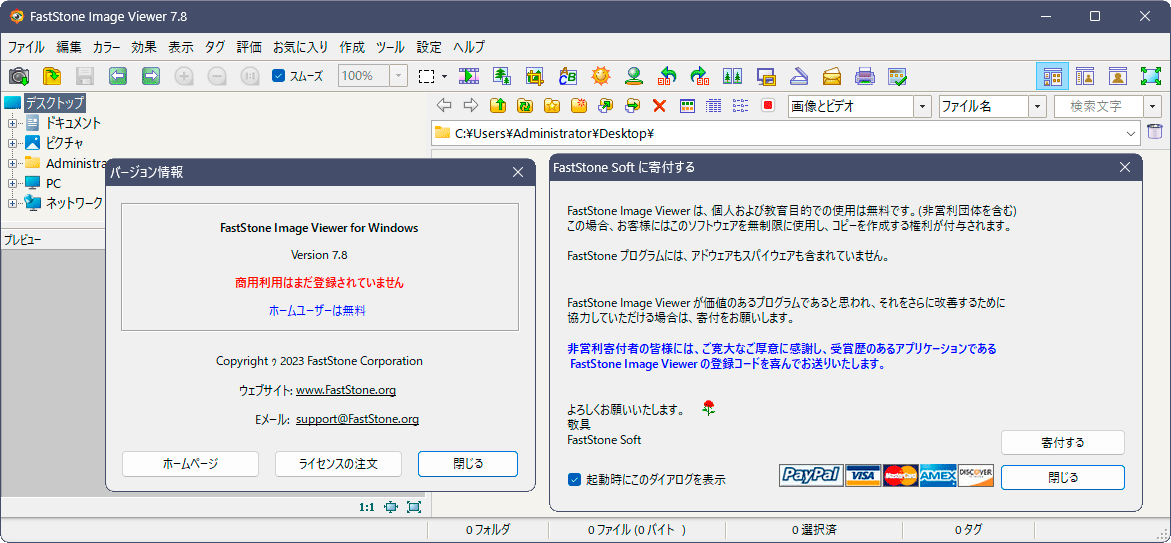Image resolution: width=1171 pixels, height=543 pixels.
Task: Expand the PC tree node
Action: [x=12, y=184]
